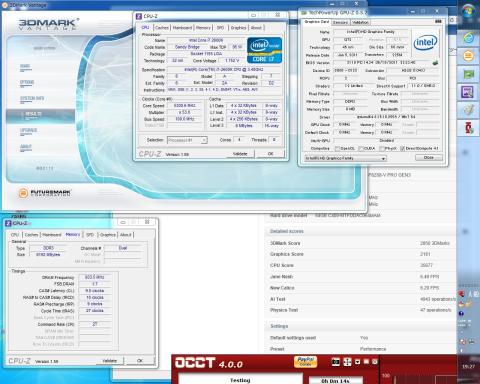Click OK in lower CPU-Z window
Screen dimensions: 480x384
[x=140, y=361]
